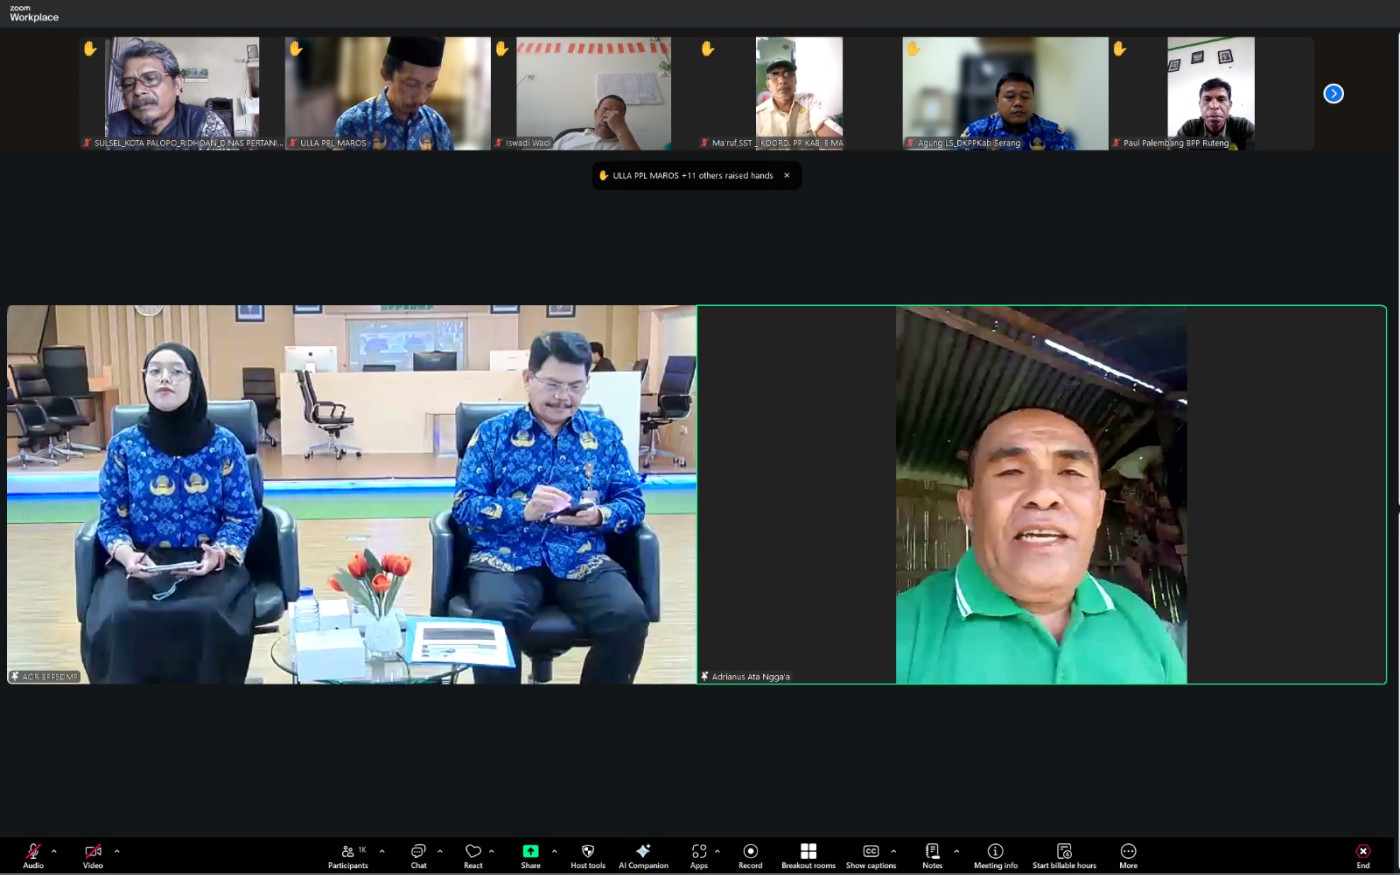Toggle Show captions in toolbar
This screenshot has width=1400, height=875.
[870, 855]
